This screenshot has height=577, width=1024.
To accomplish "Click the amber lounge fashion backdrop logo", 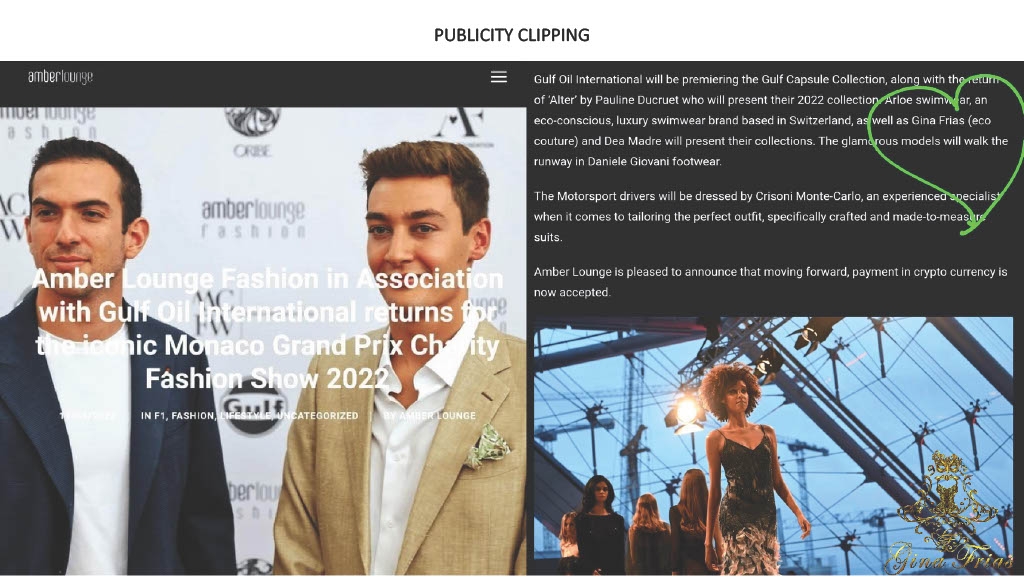I will click(253, 218).
